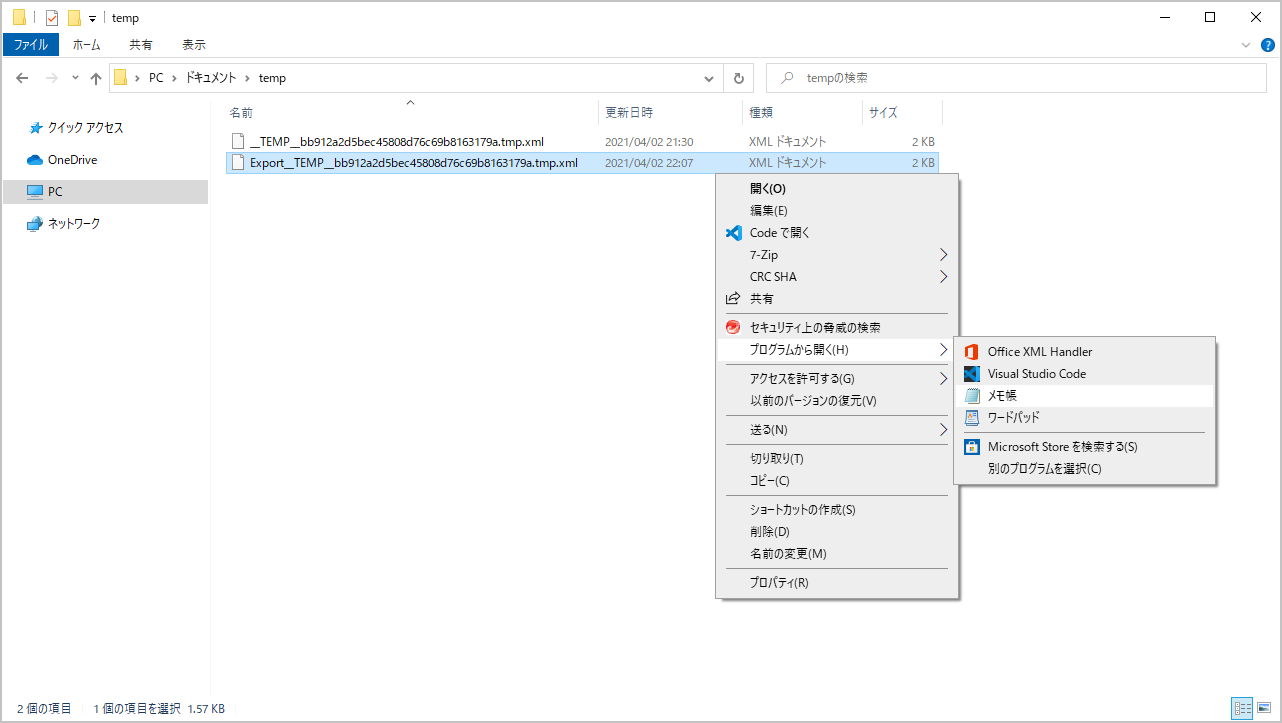Open file with Visual Studio Code from submenu
Screen dimensions: 1282x723
tap(1036, 374)
